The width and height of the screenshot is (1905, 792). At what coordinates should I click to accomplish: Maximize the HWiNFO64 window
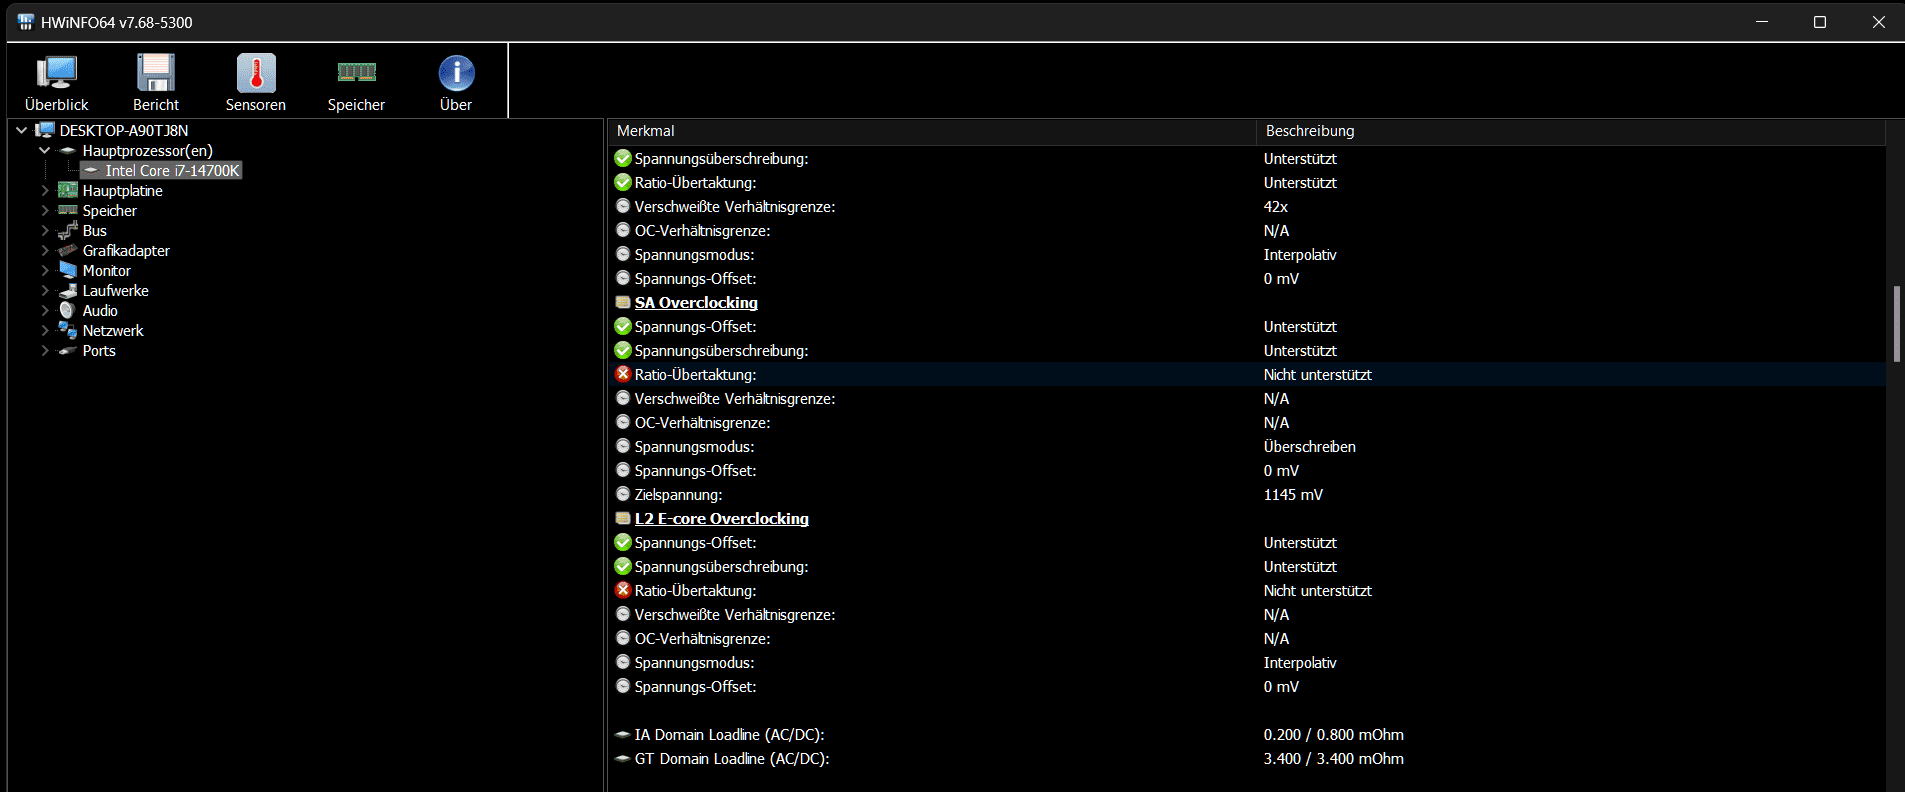pos(1820,22)
